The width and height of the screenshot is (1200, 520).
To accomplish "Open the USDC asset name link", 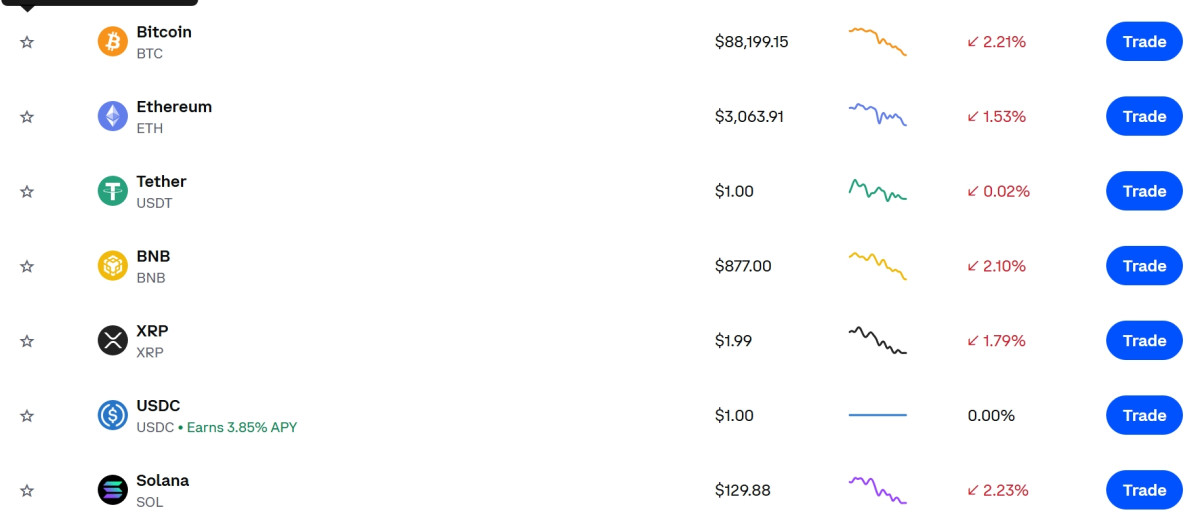I will click(x=159, y=406).
